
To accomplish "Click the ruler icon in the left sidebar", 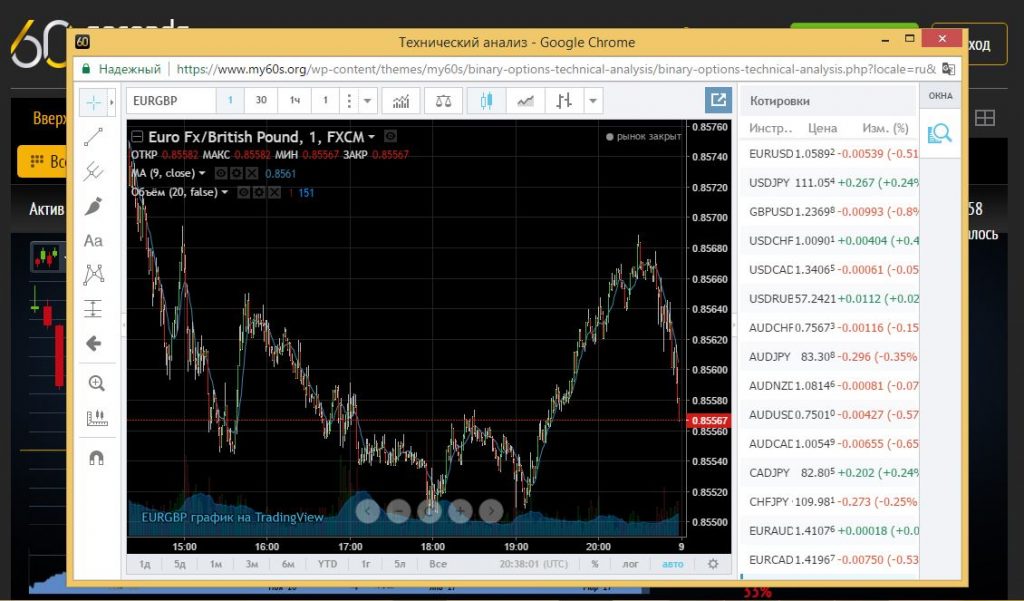I will tap(96, 417).
